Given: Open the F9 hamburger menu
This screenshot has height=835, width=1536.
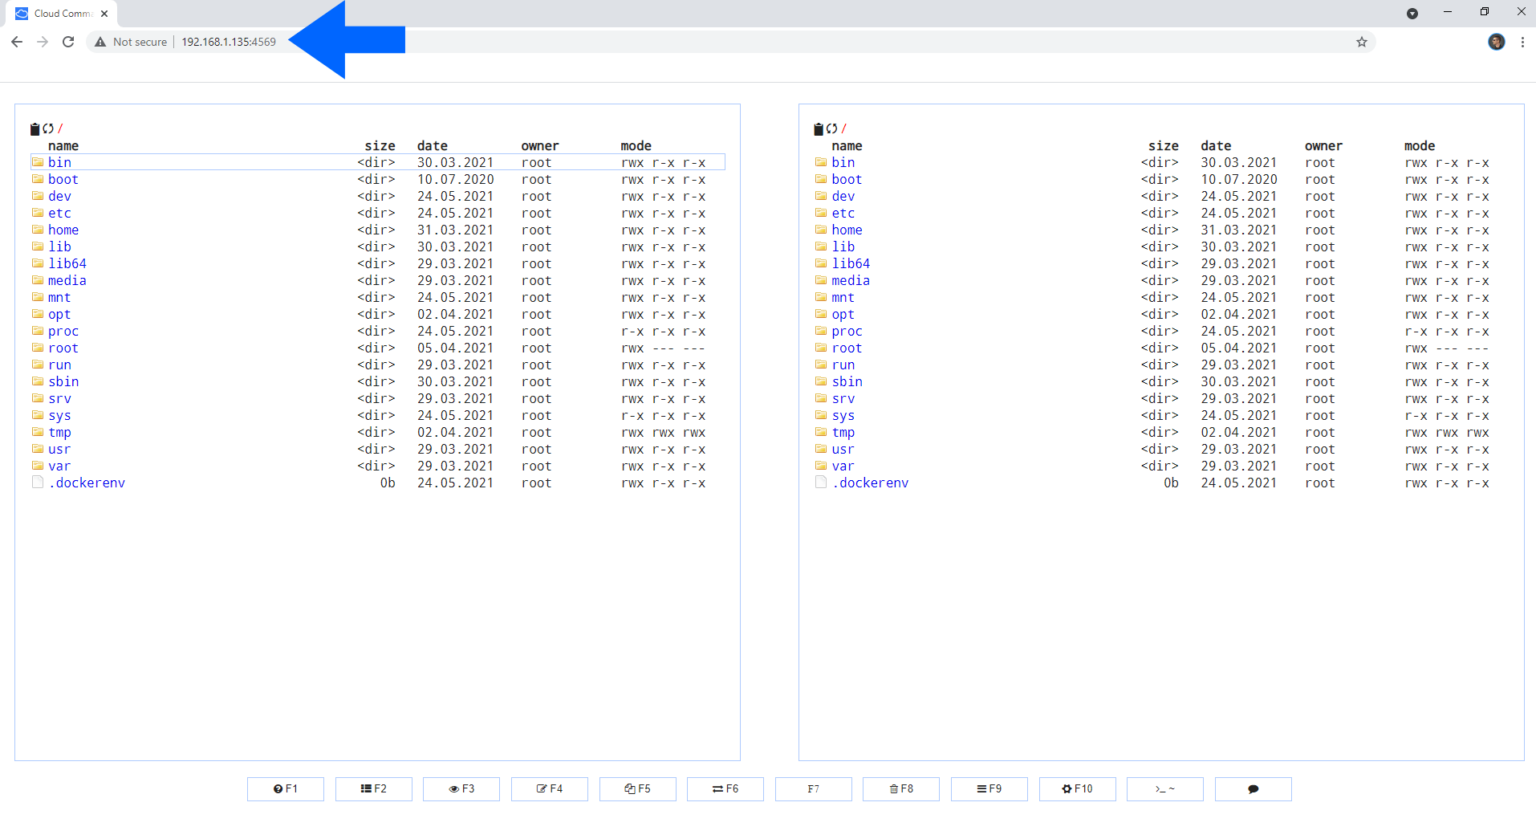Looking at the screenshot, I should (989, 789).
